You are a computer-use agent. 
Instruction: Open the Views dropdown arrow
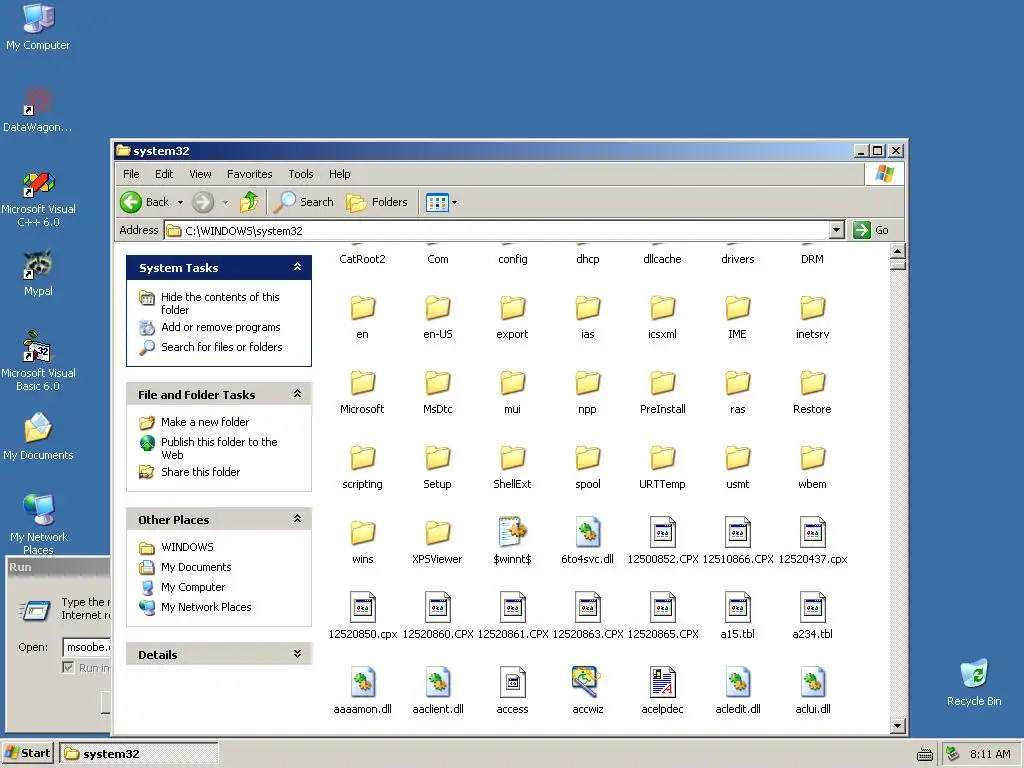click(455, 202)
